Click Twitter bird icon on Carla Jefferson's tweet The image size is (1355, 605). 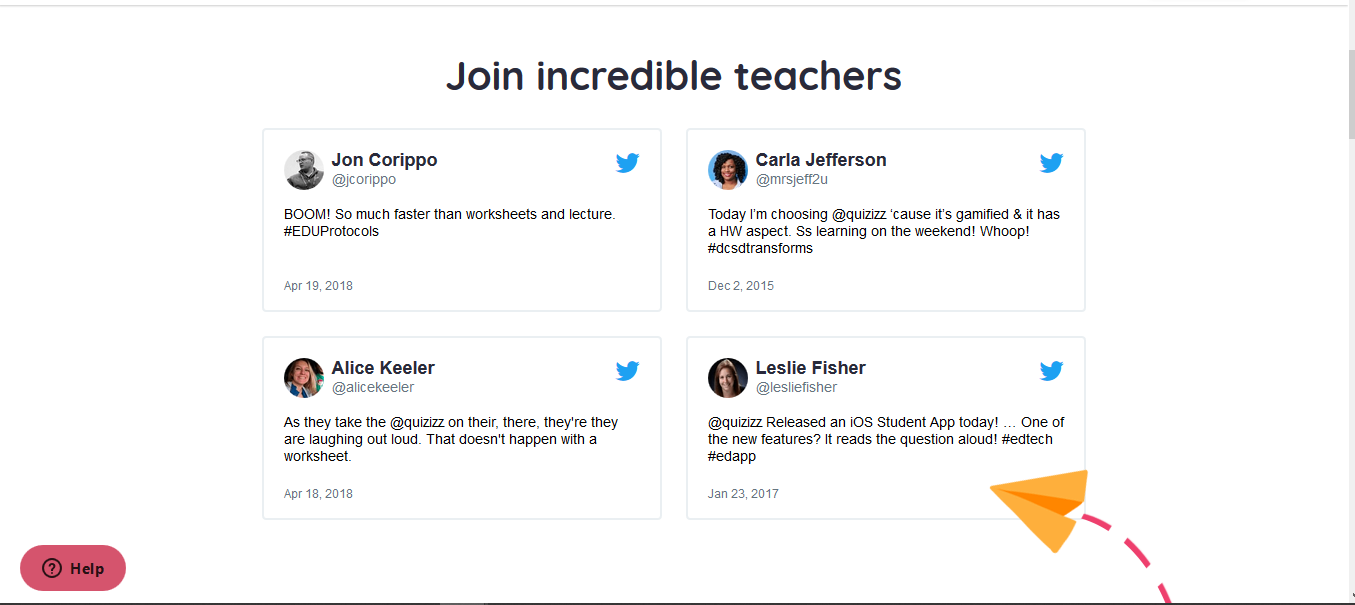pyautogui.click(x=1051, y=163)
